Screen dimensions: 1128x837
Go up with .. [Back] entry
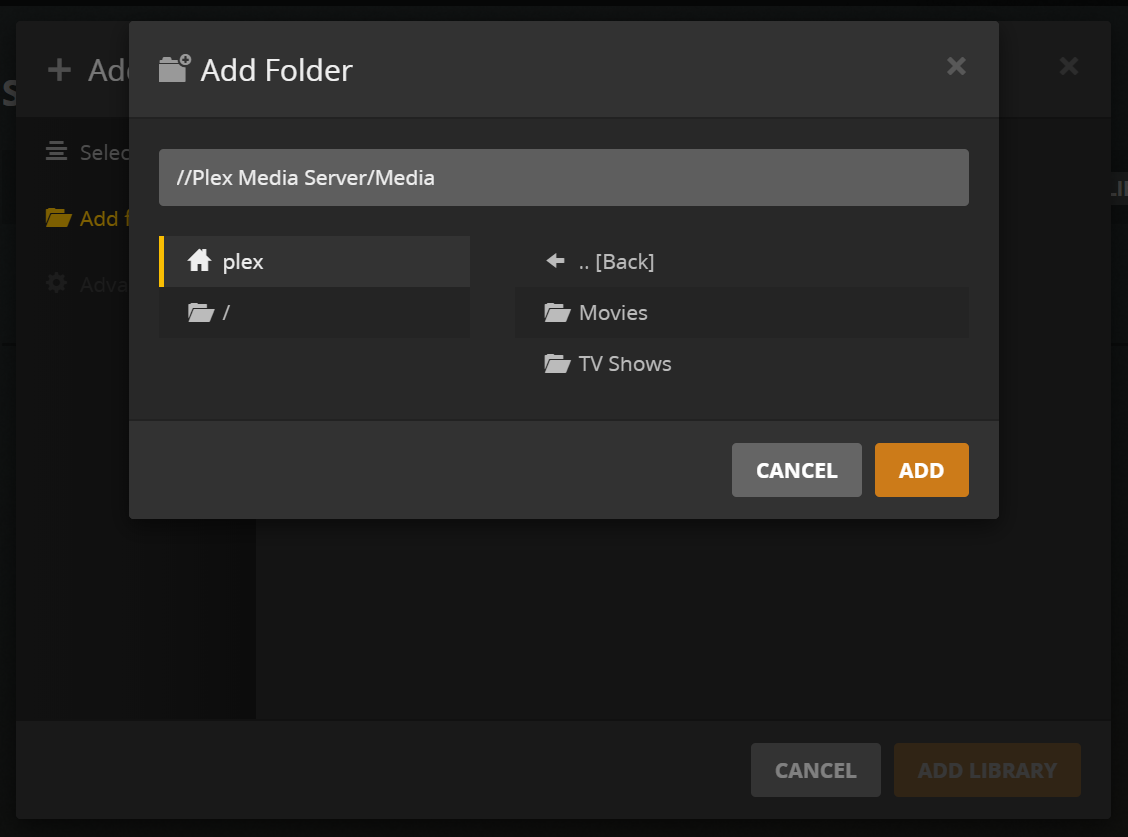[742, 261]
